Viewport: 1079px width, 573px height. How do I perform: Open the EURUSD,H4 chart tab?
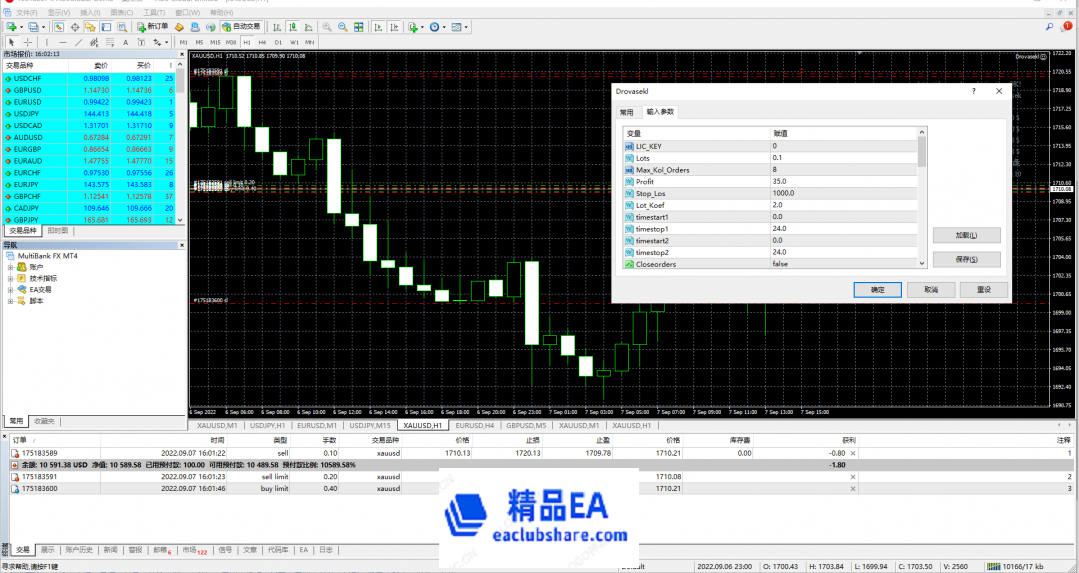click(475, 425)
